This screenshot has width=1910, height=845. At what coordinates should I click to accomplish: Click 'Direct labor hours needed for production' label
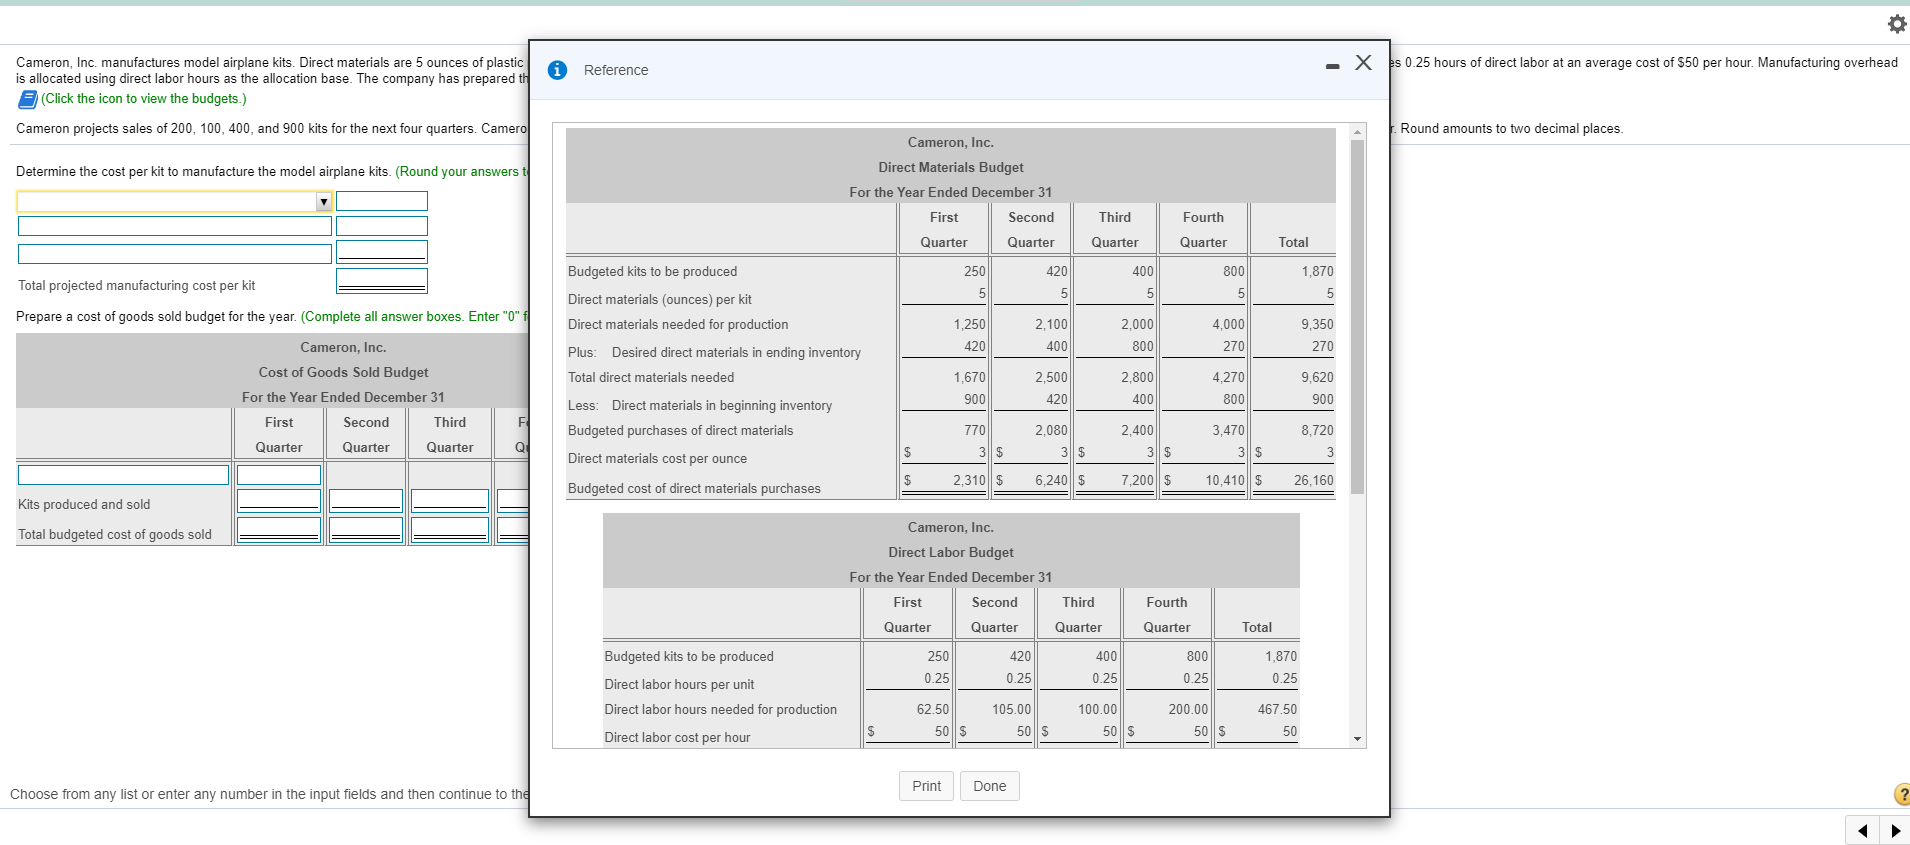[x=721, y=710]
